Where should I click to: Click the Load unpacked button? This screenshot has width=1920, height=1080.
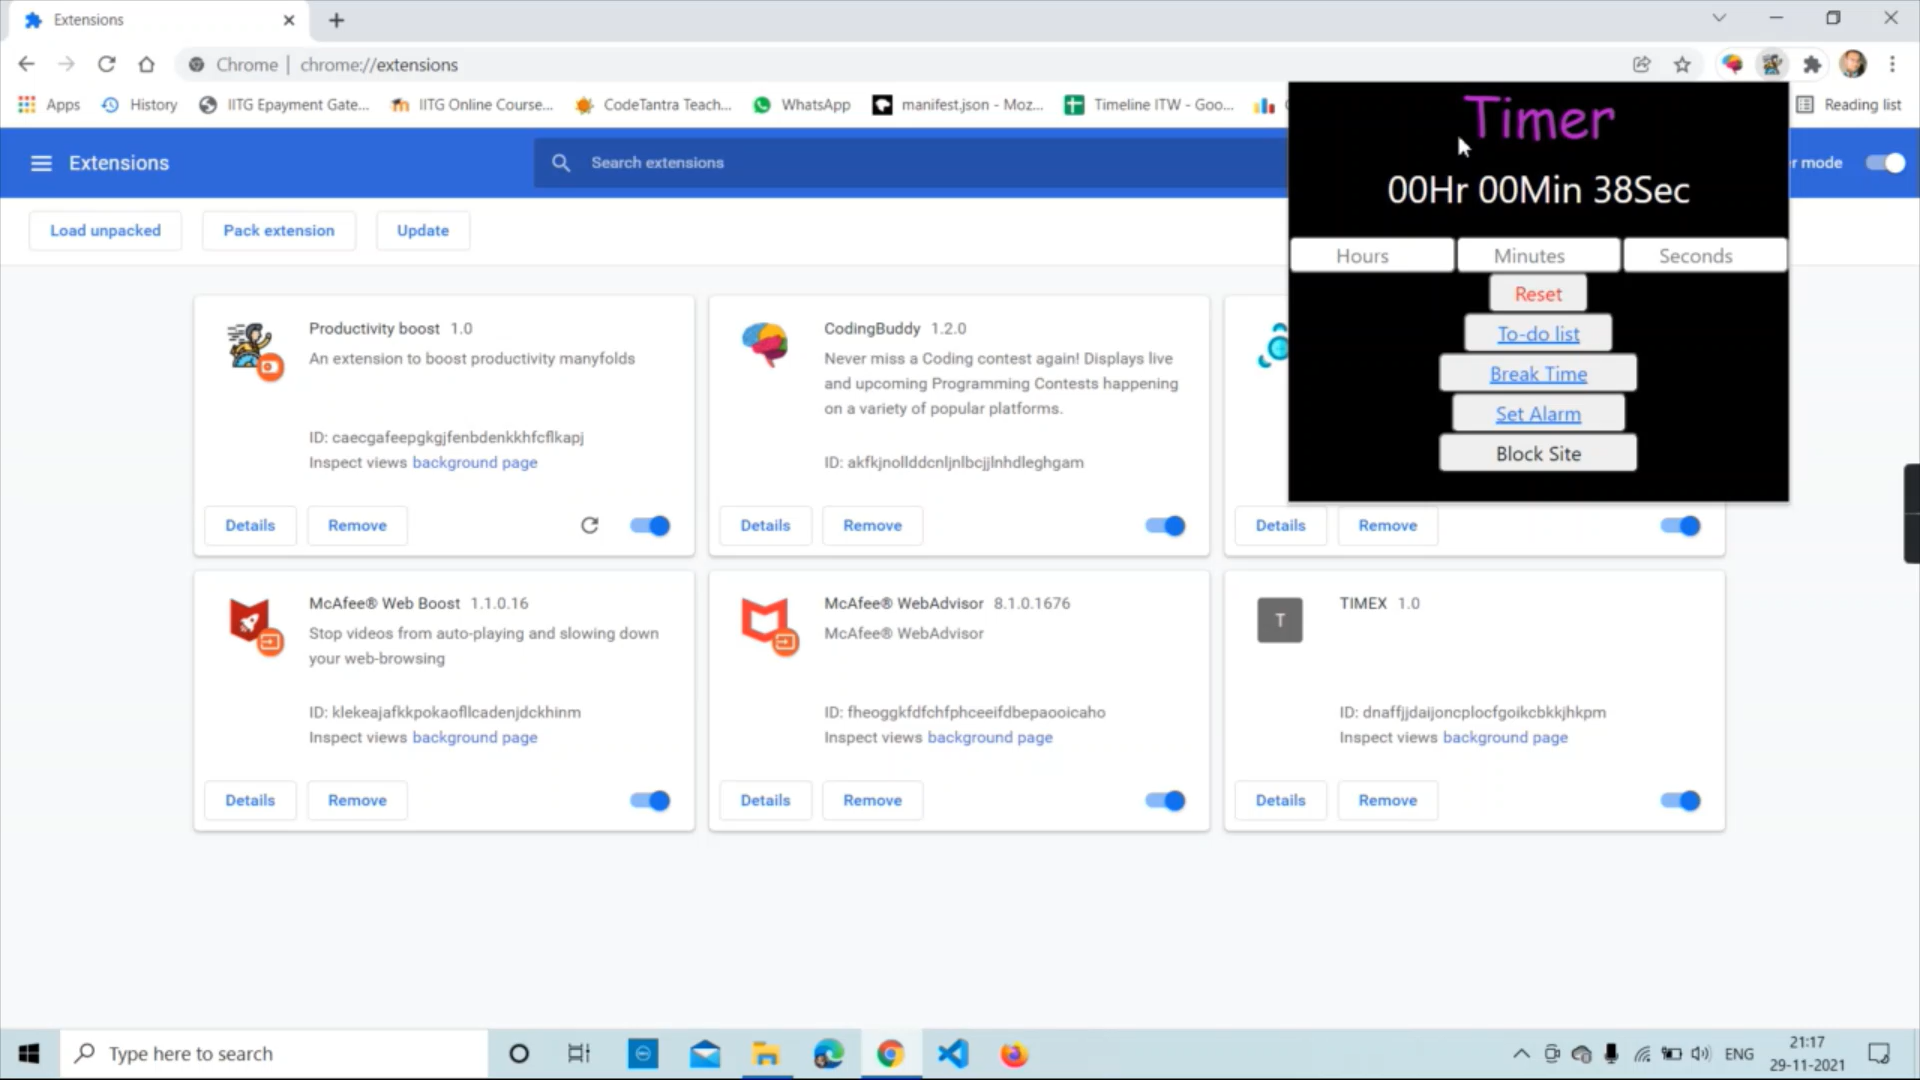(x=104, y=230)
